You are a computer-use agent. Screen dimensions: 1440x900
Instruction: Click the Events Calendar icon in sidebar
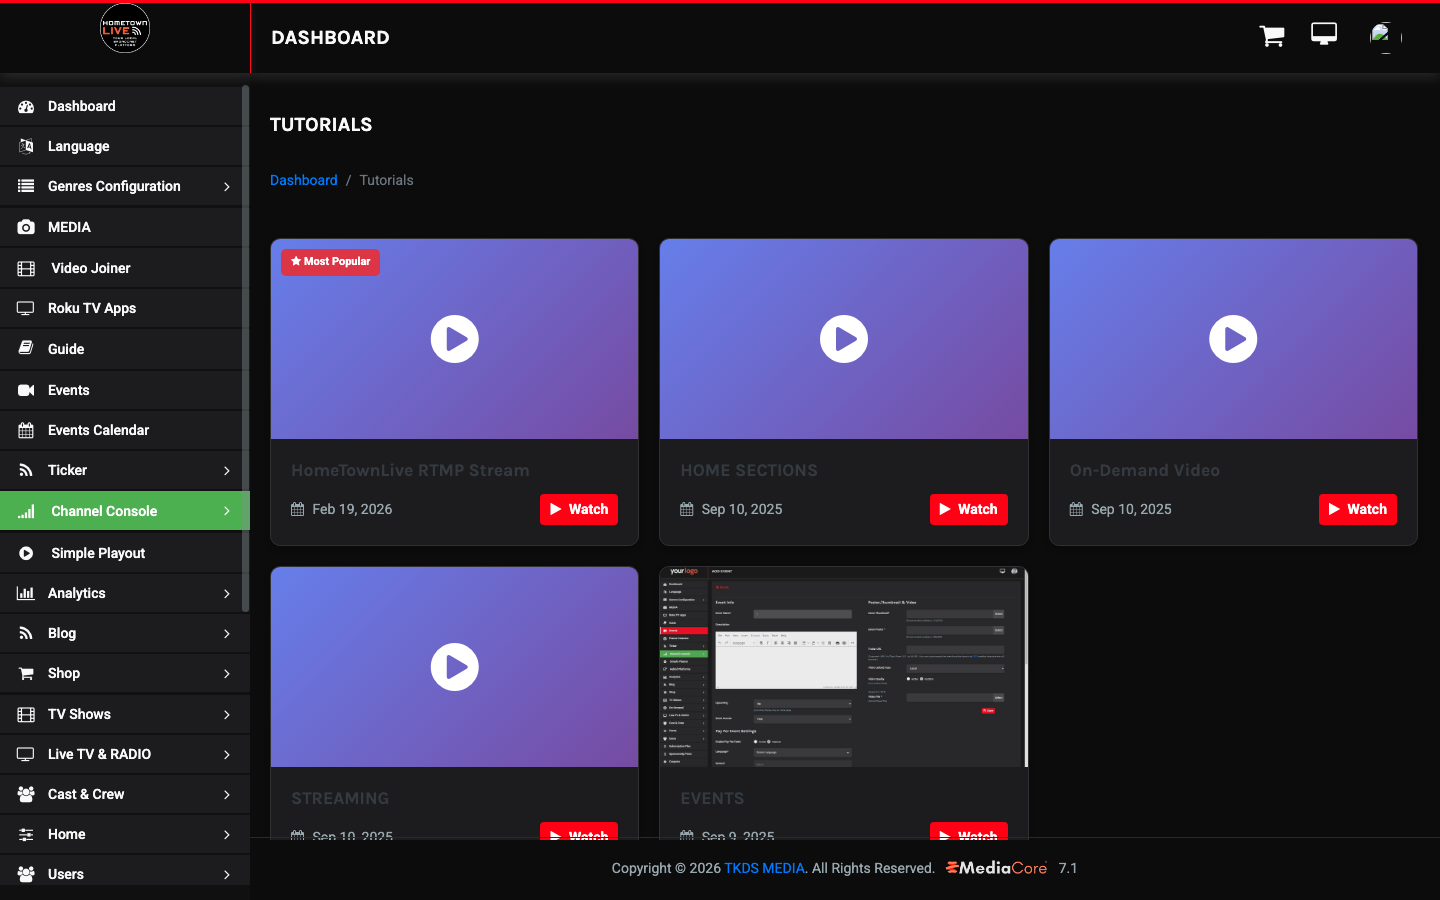(x=26, y=430)
